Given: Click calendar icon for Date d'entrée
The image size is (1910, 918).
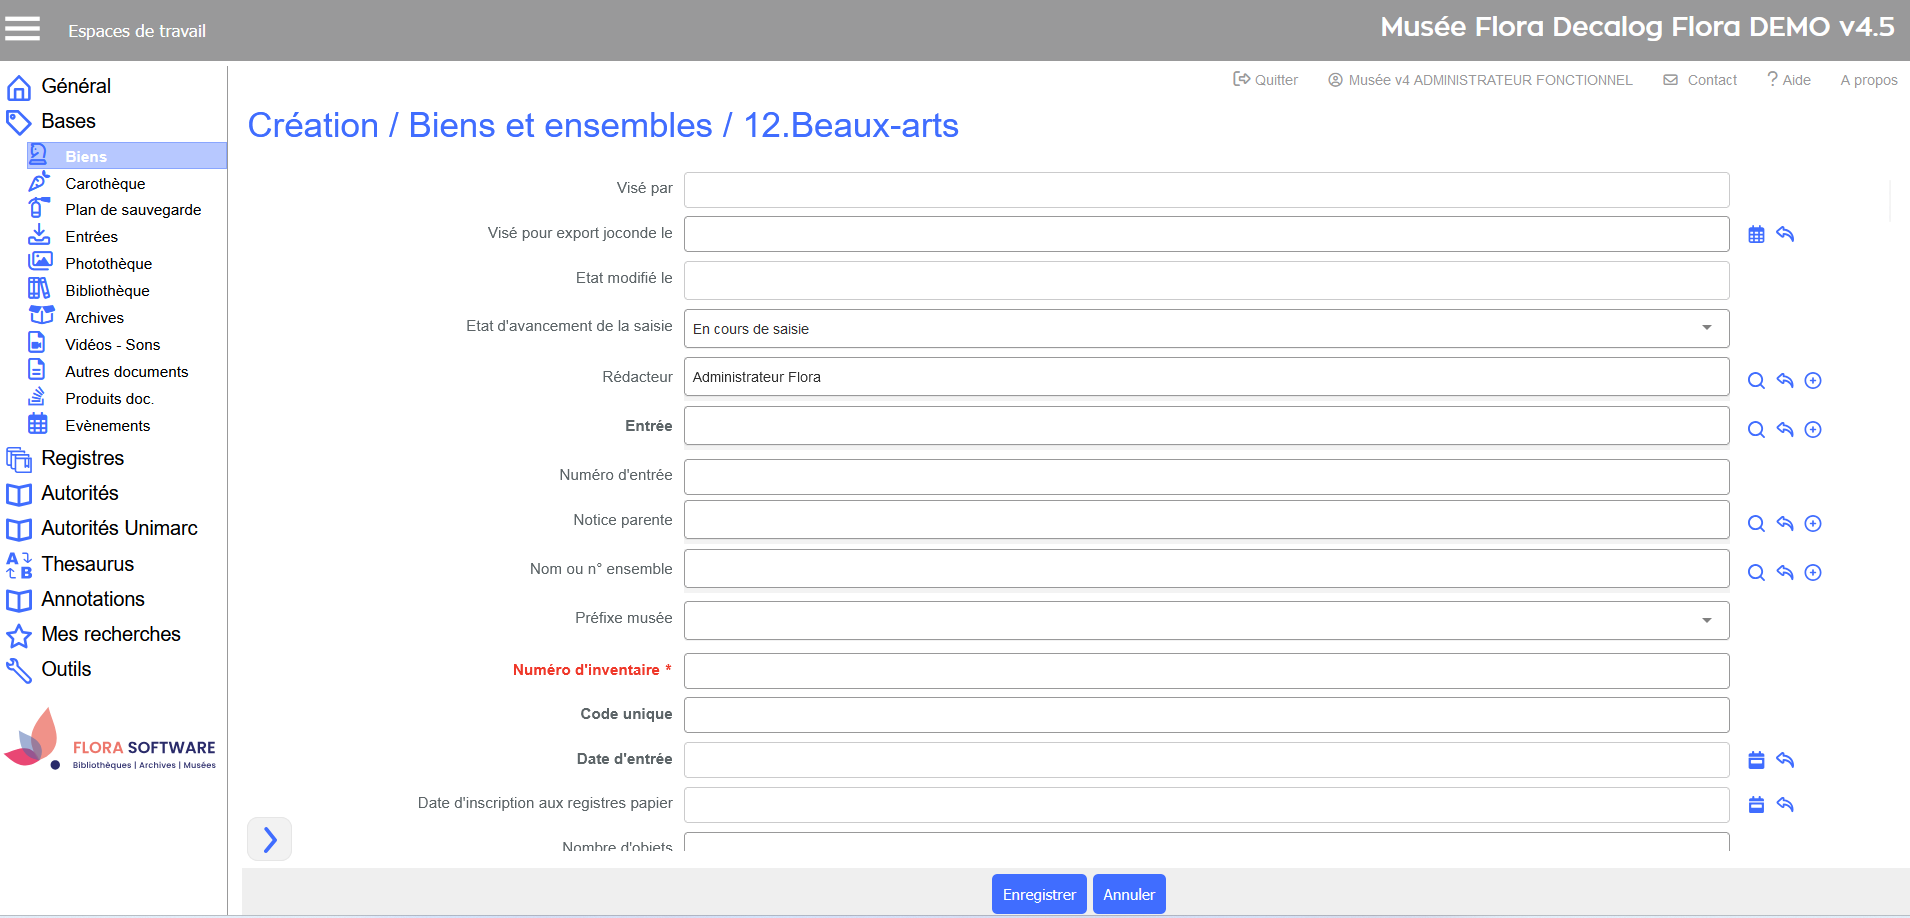Looking at the screenshot, I should (x=1756, y=760).
